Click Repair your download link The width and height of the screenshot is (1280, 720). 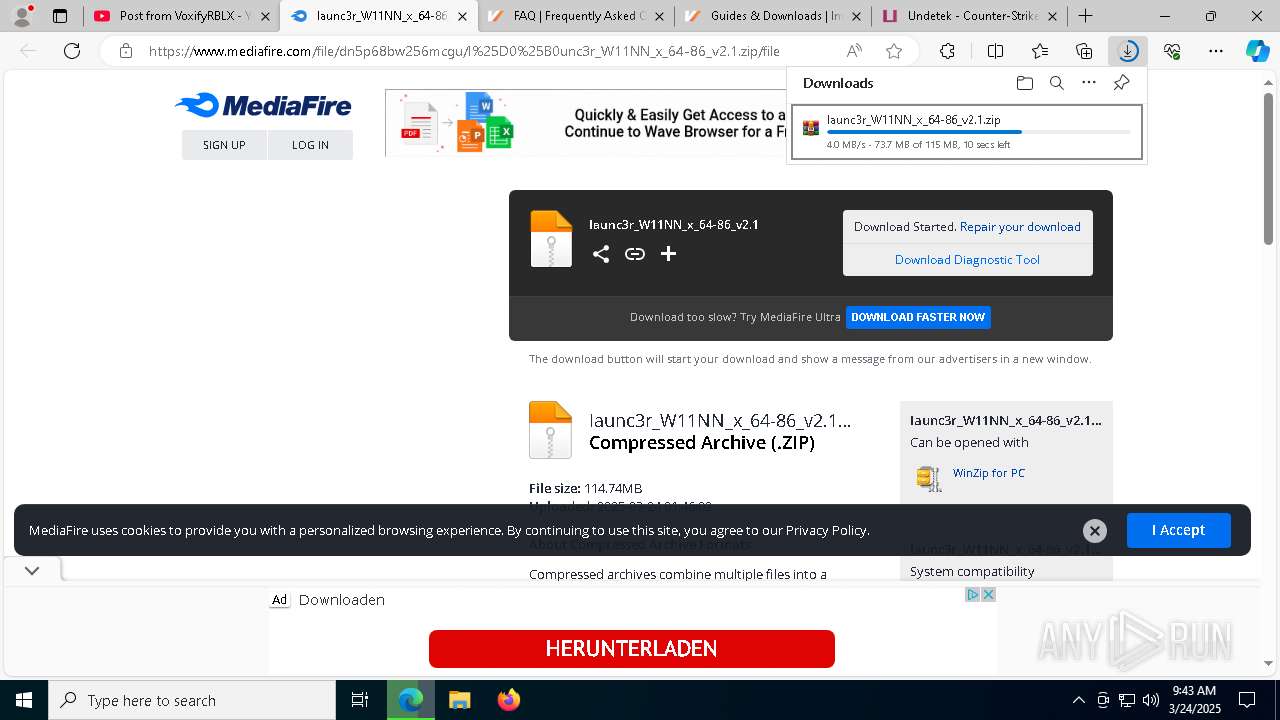[x=1020, y=227]
